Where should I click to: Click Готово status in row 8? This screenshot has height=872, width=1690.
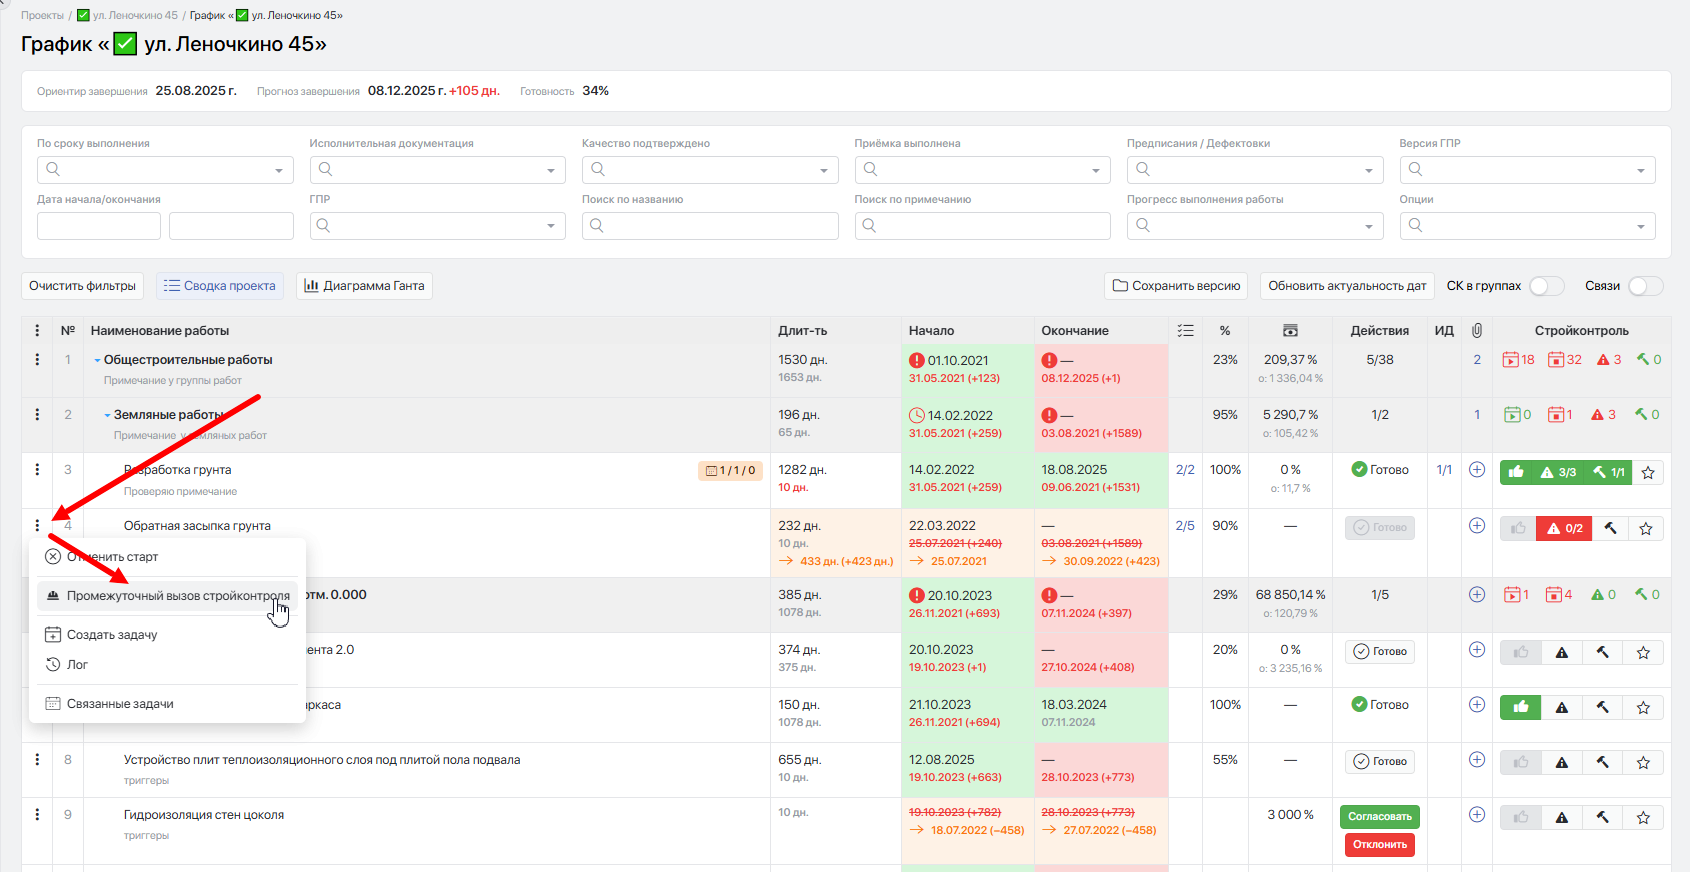pyautogui.click(x=1380, y=762)
